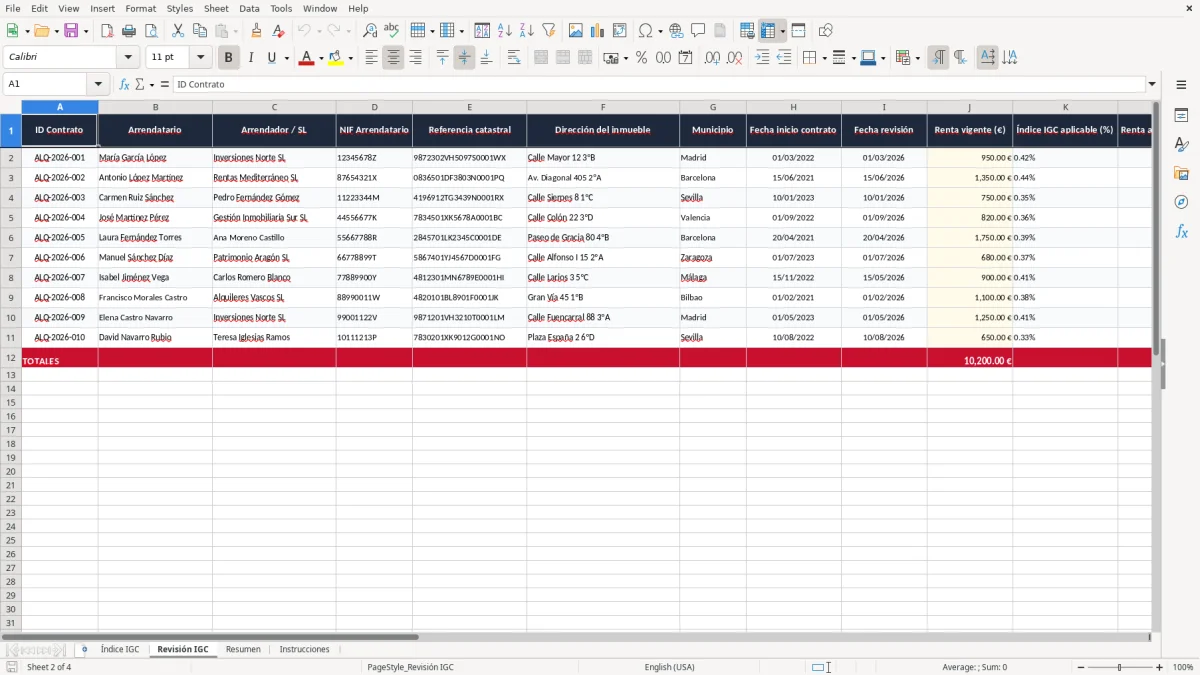The image size is (1200, 675).
Task: Open the sidebar Navigator compass icon
Action: 1181,202
